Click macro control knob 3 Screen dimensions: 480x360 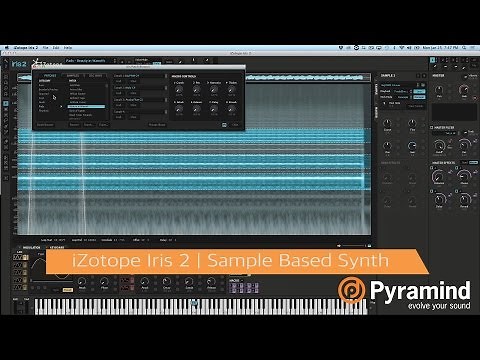click(x=214, y=90)
